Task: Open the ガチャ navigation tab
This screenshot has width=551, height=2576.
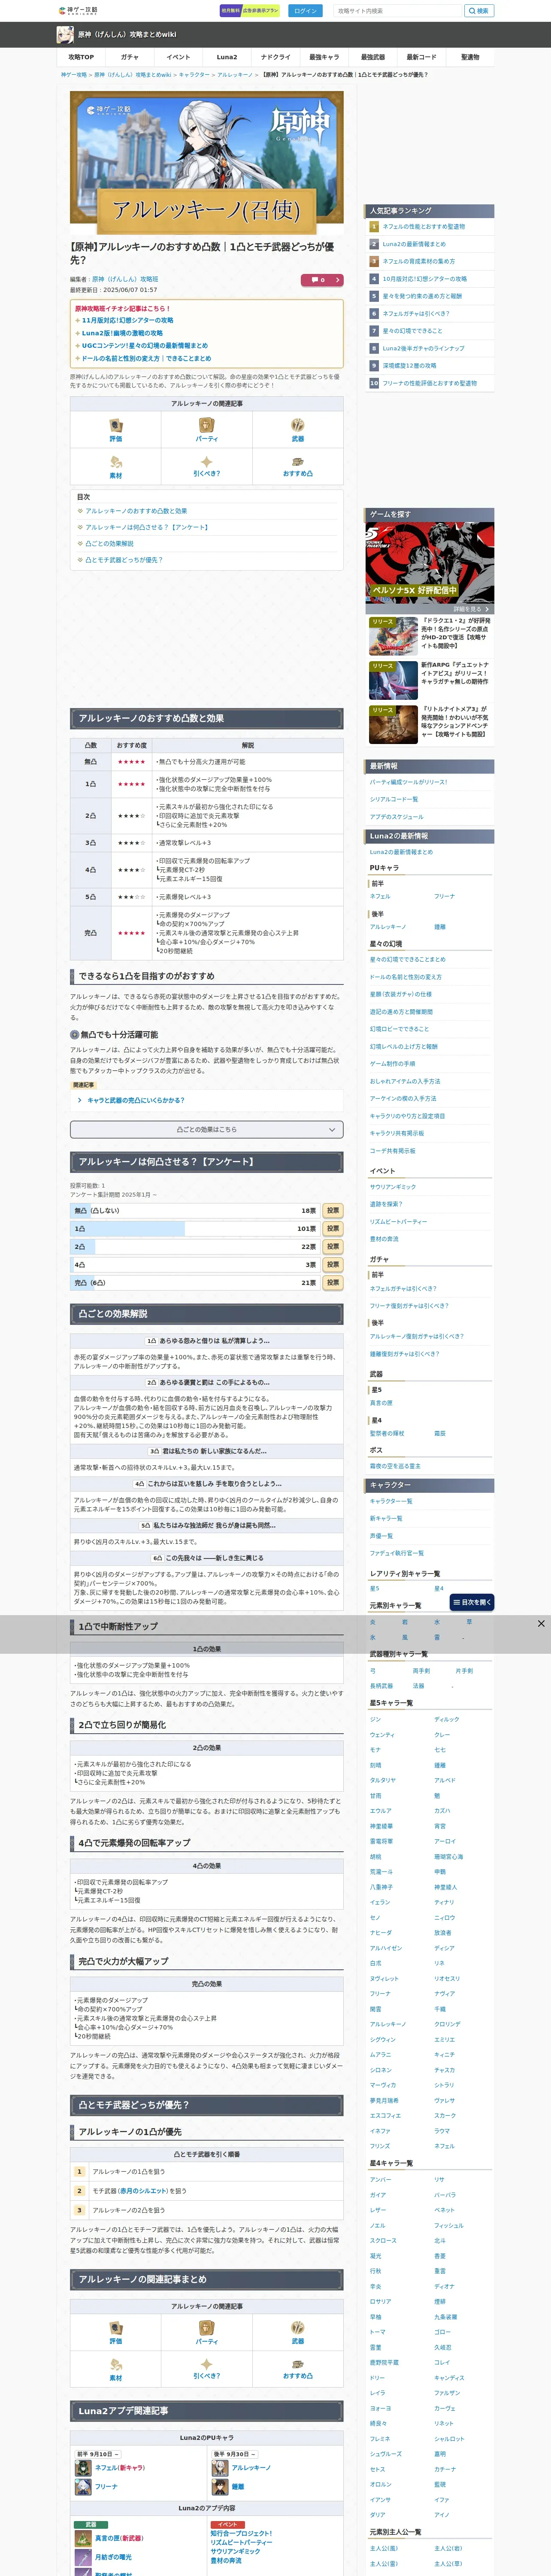Action: pos(129,57)
